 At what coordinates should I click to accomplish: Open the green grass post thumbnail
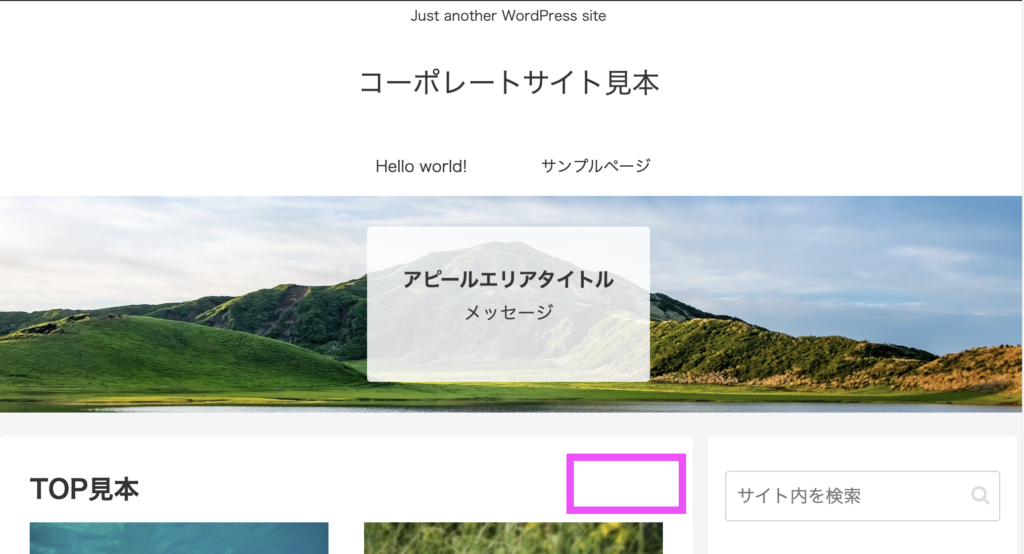[513, 538]
